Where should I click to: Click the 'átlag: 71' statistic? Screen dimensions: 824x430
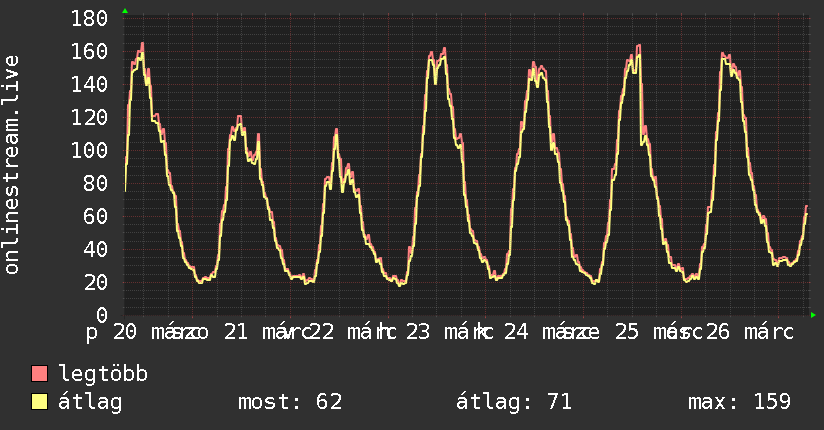tap(513, 402)
